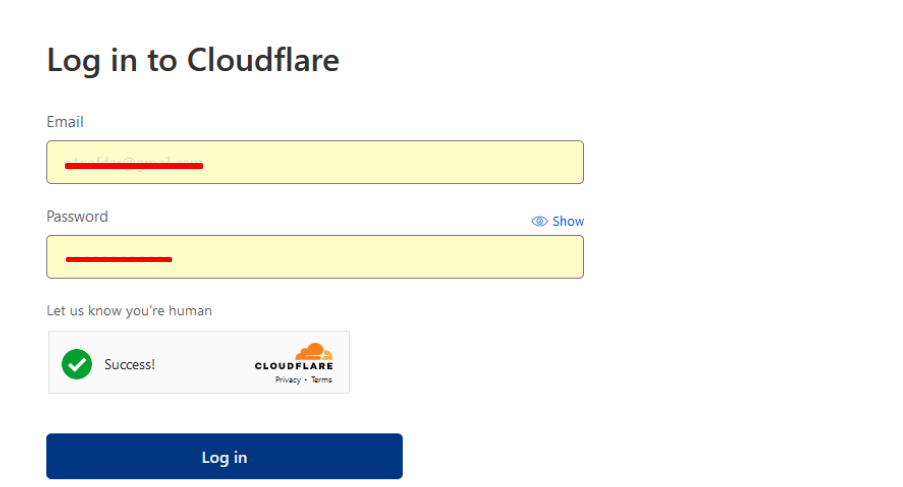903x487 pixels.
Task: Click the orange Cloudflare cloud logo
Action: pos(314,351)
